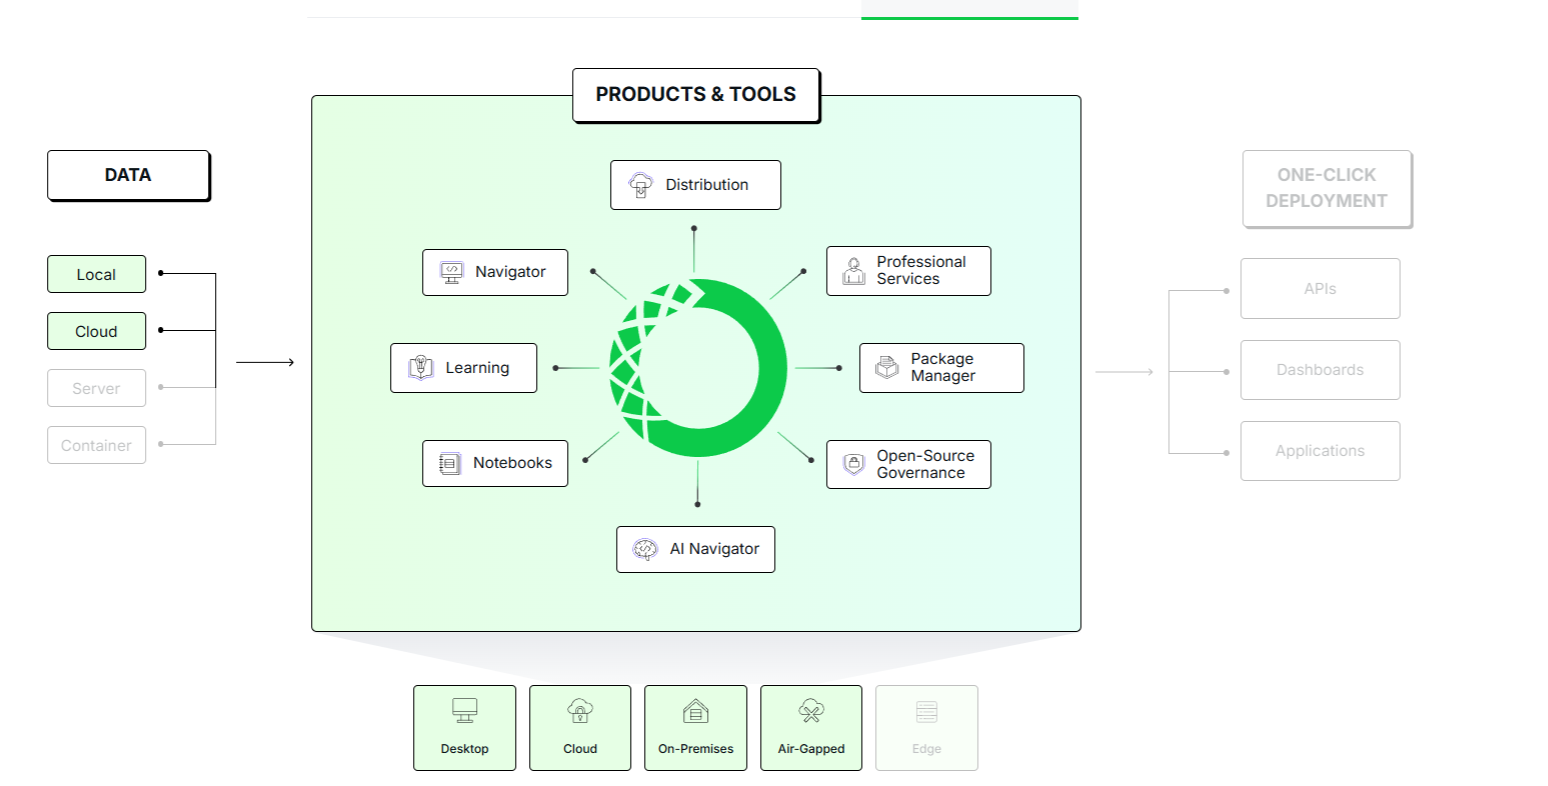The height and width of the screenshot is (786, 1548).
Task: Click the Distribution label text
Action: (707, 185)
